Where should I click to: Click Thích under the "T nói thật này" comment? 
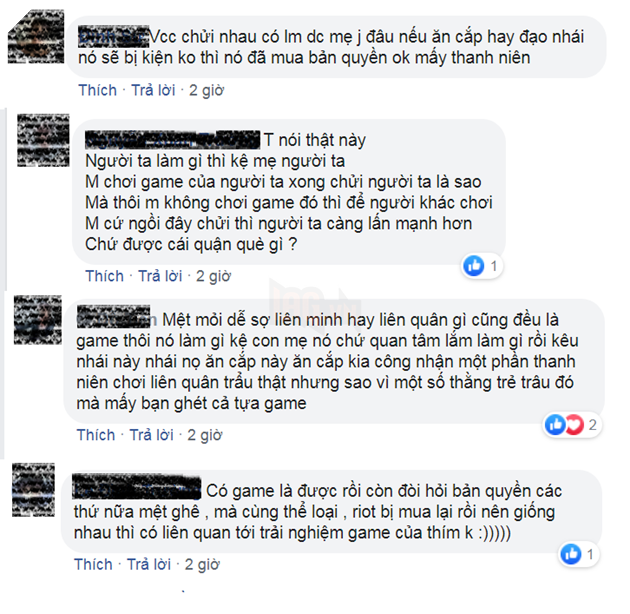104,276
